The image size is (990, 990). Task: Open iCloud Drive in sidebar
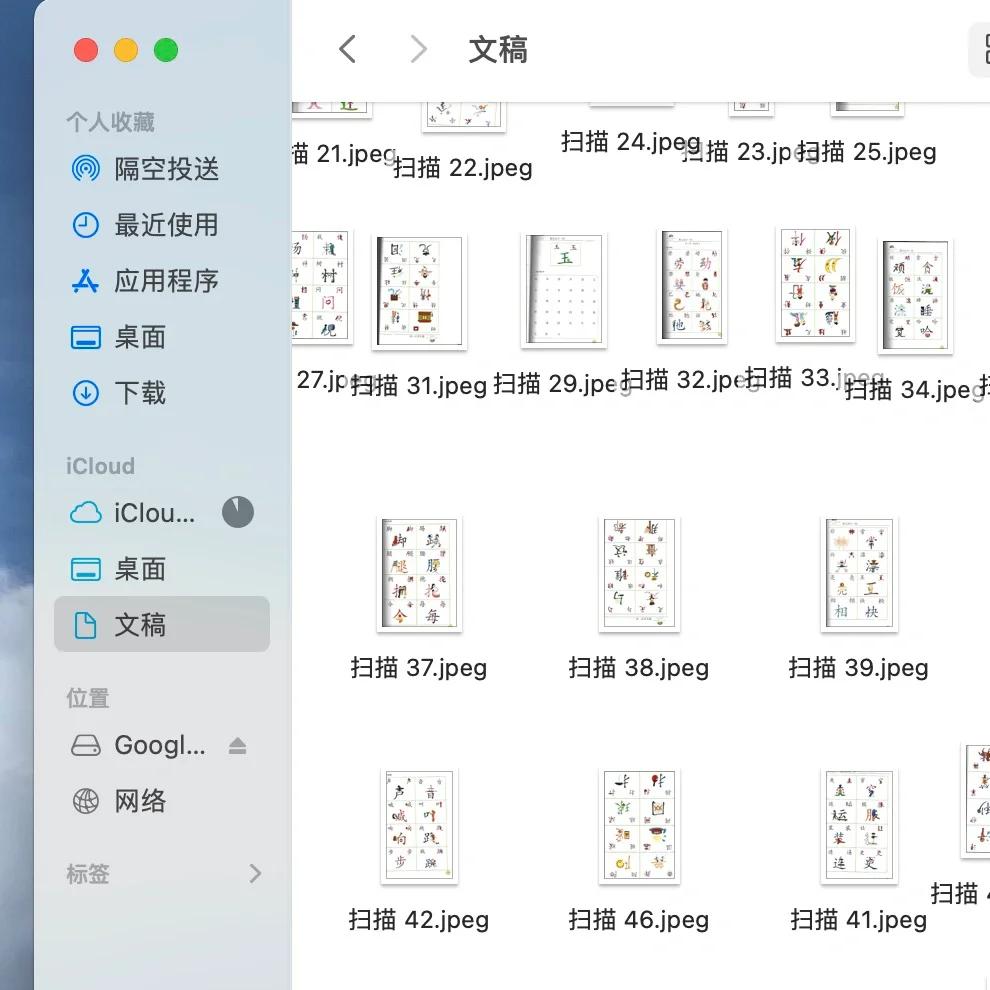click(154, 513)
